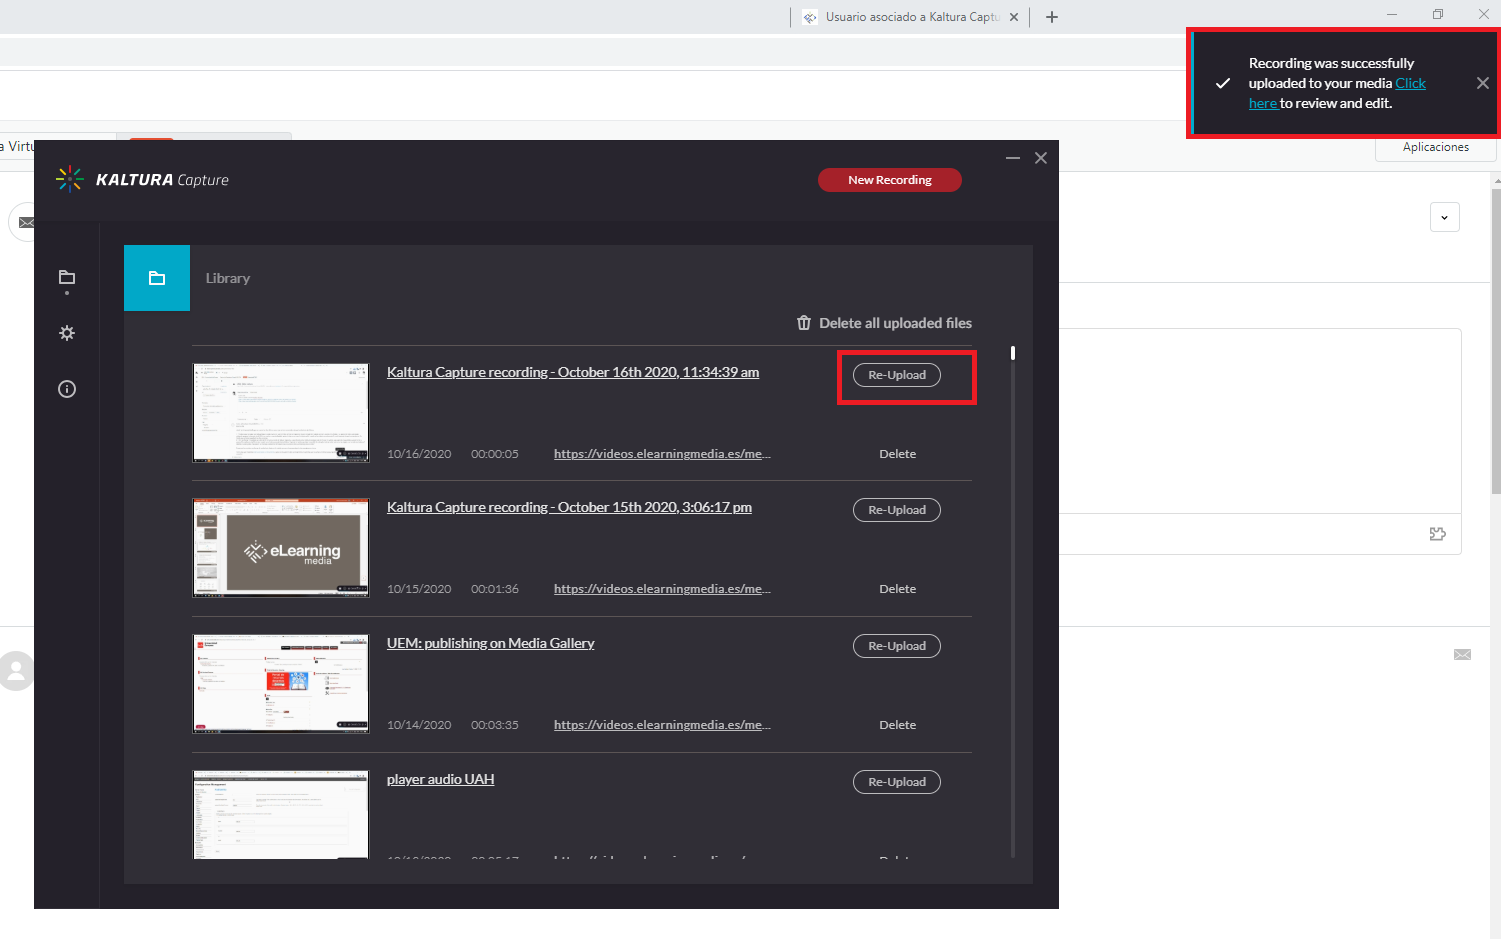
Task: Restore the browser window size
Action: pos(1438,14)
